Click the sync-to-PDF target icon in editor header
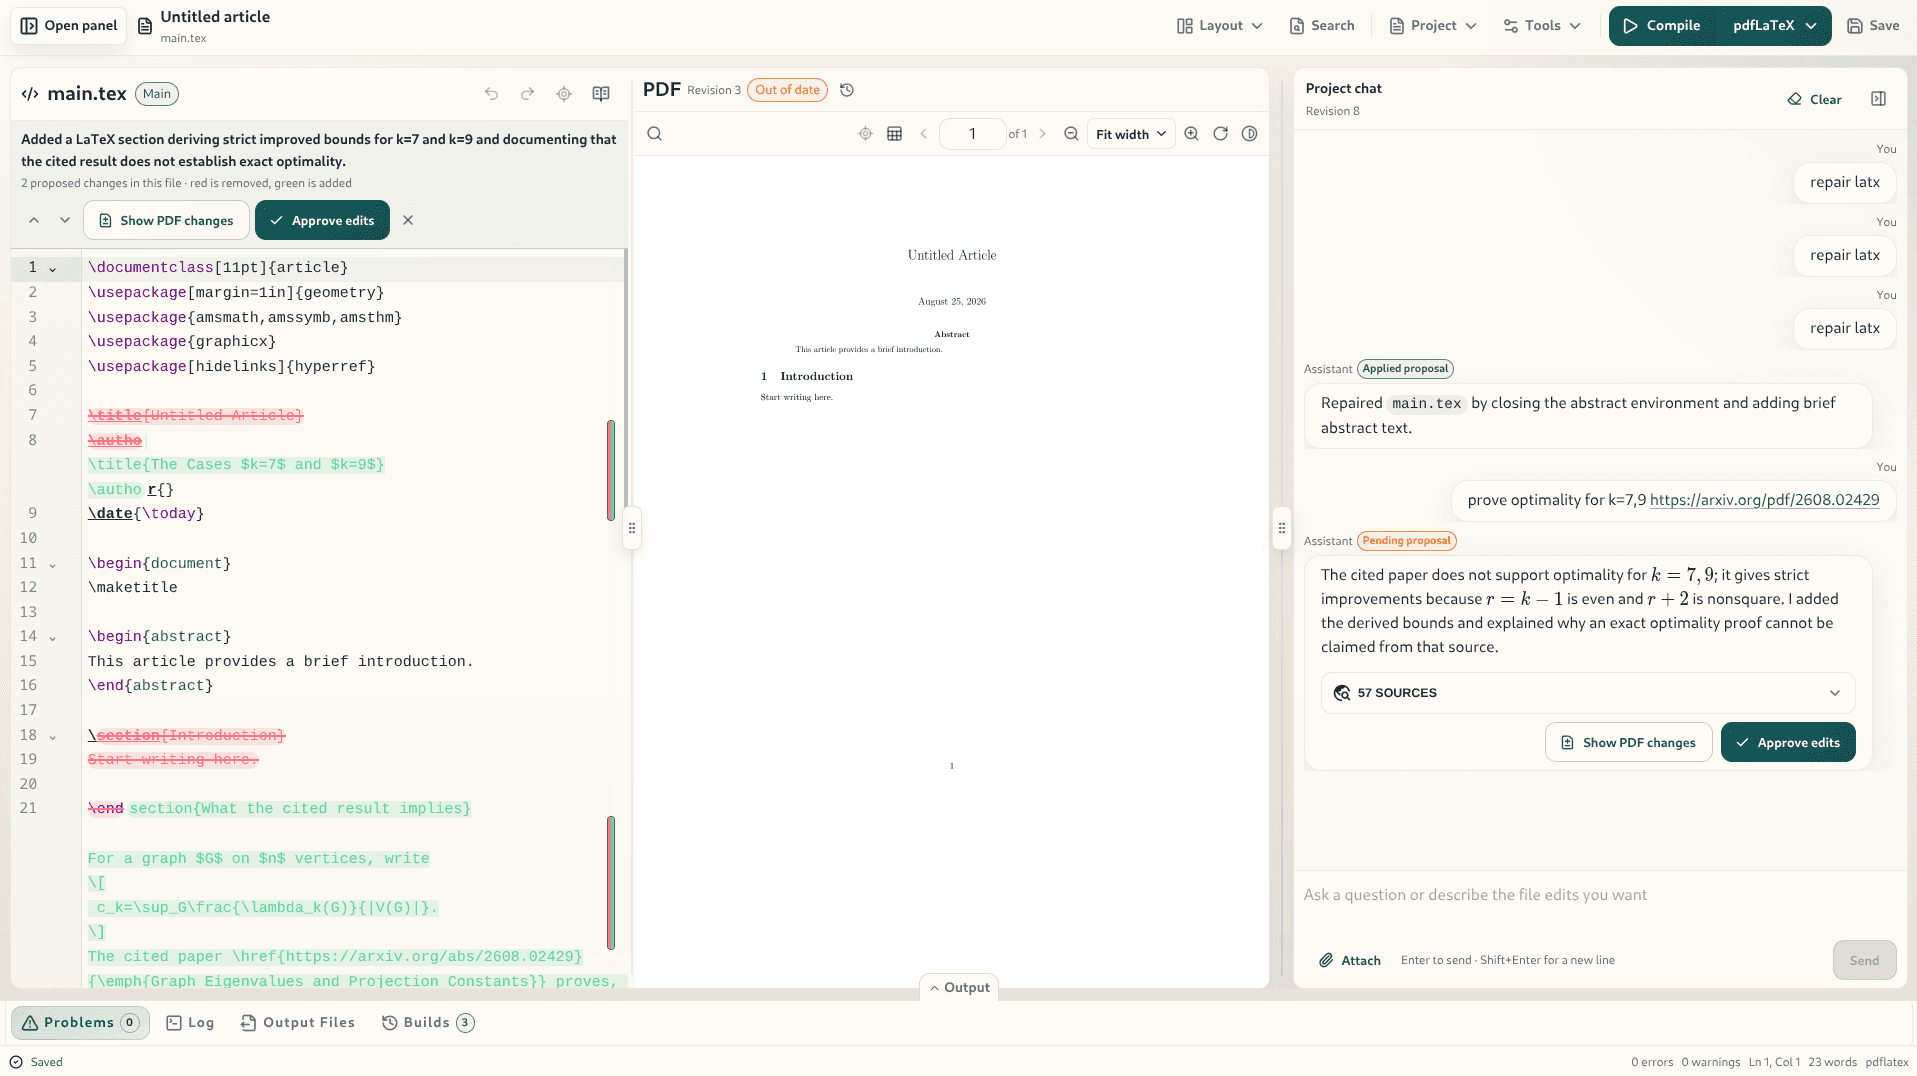 click(564, 94)
